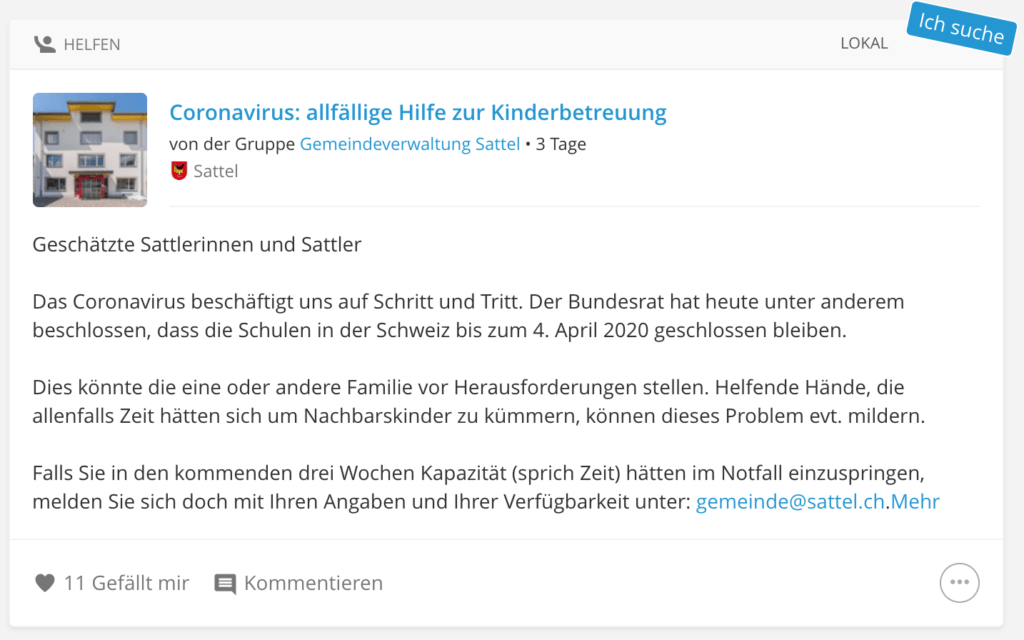Click the LOKAL label
This screenshot has height=640, width=1024.
pos(864,43)
